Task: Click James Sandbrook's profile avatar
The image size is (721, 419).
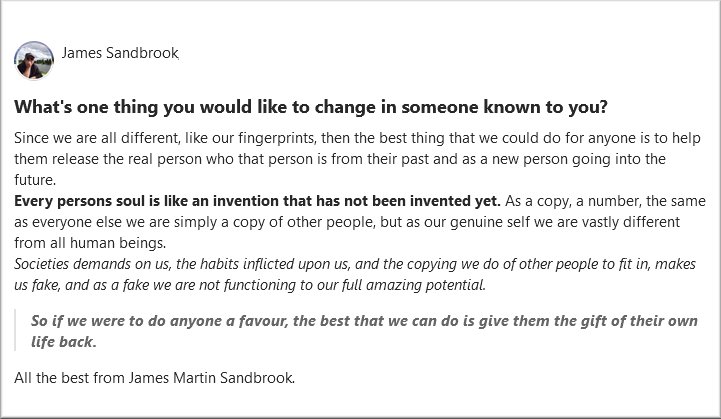Action: tap(33, 60)
